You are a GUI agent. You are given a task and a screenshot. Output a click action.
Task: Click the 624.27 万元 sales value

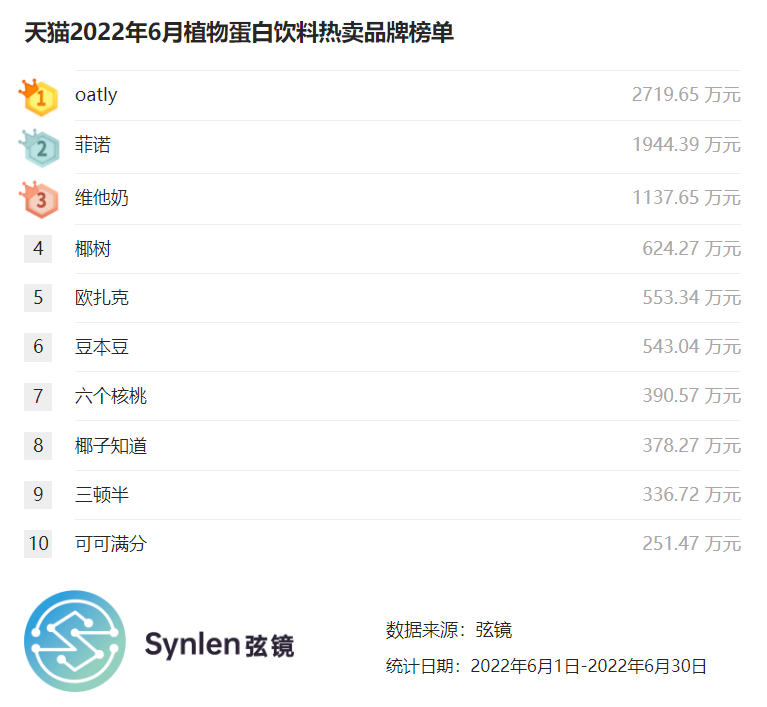click(692, 249)
